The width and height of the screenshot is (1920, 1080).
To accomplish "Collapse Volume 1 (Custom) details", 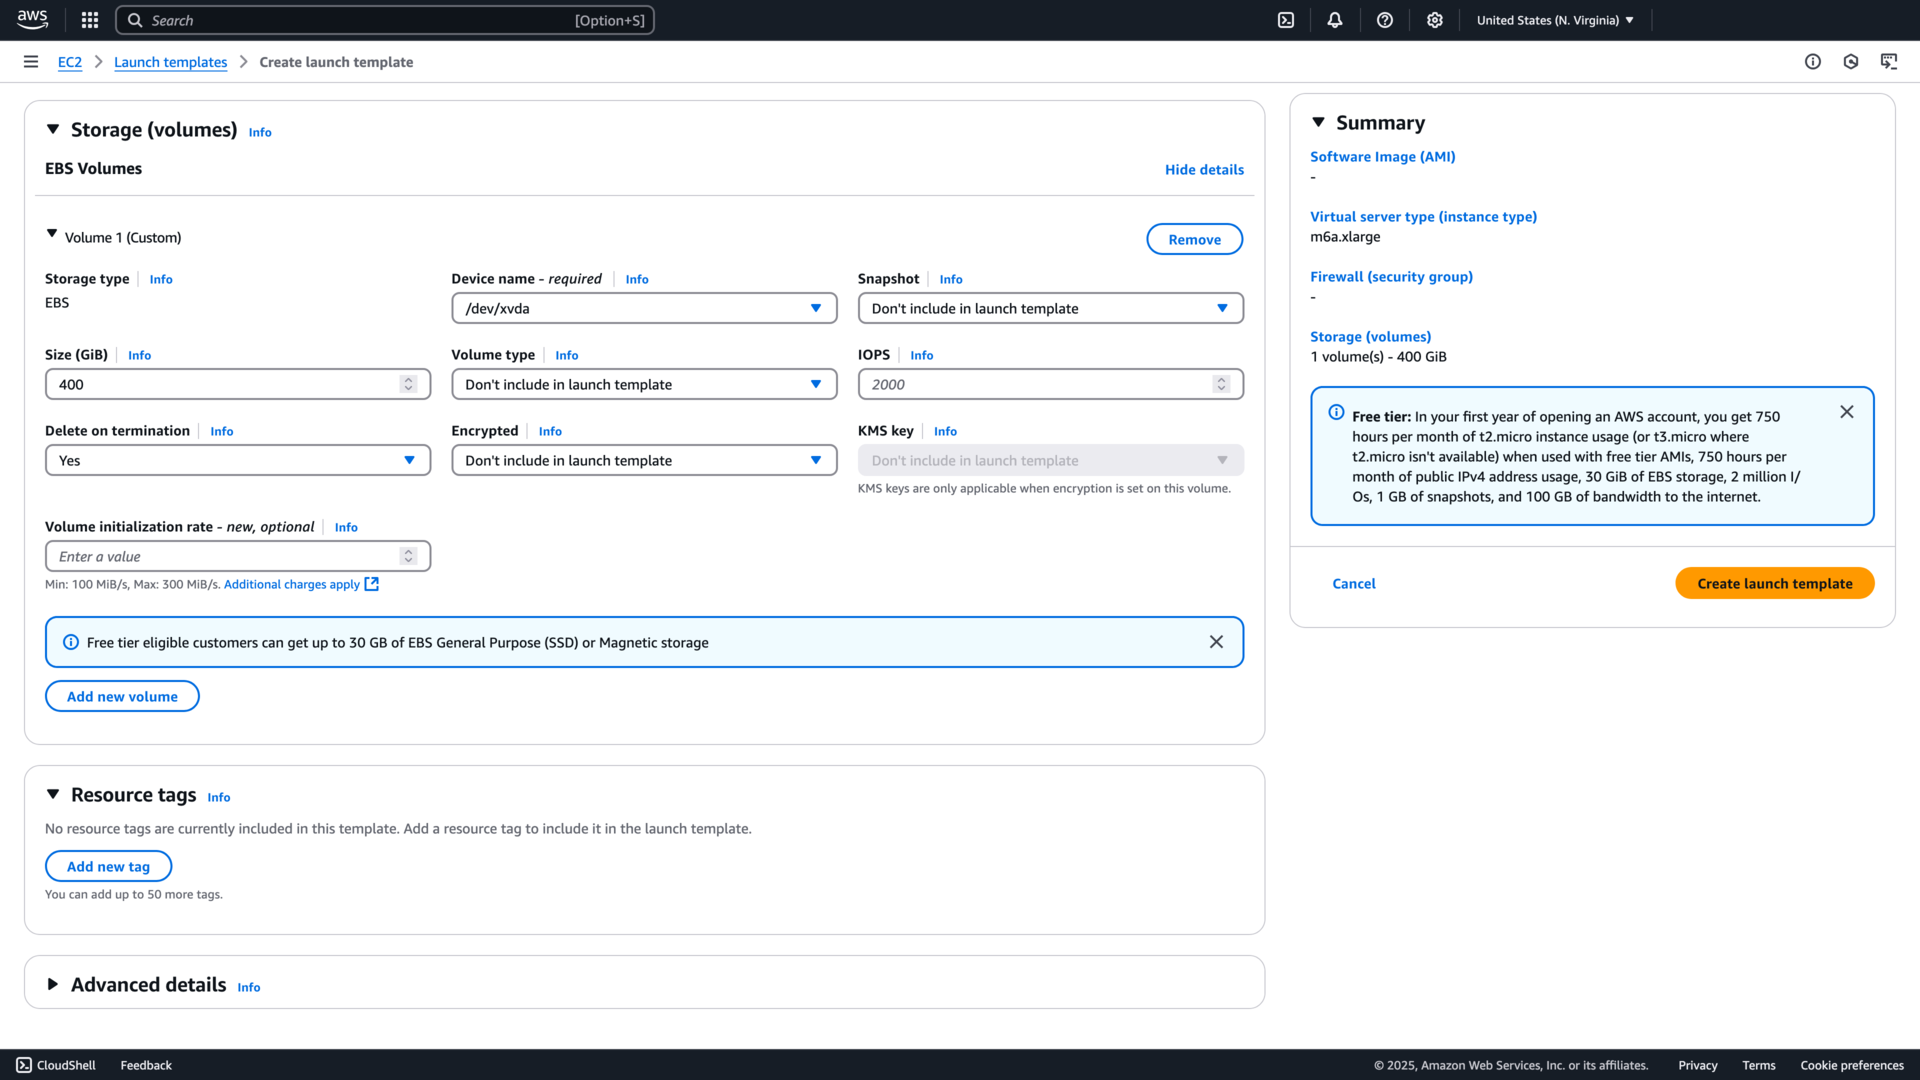I will point(52,234).
